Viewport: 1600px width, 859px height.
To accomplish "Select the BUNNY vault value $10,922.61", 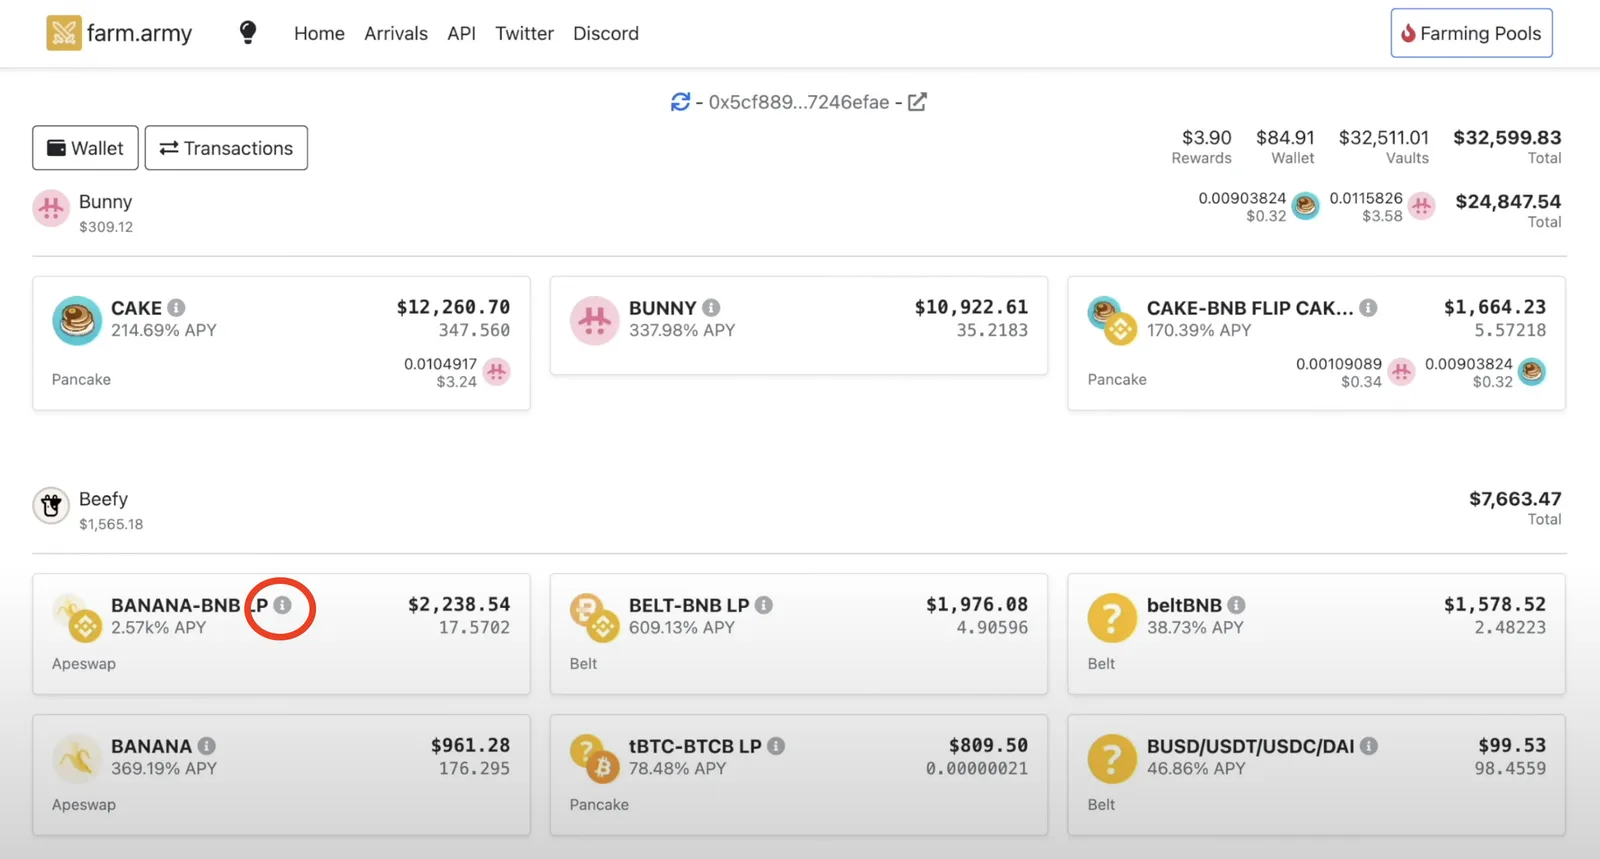I will click(971, 307).
